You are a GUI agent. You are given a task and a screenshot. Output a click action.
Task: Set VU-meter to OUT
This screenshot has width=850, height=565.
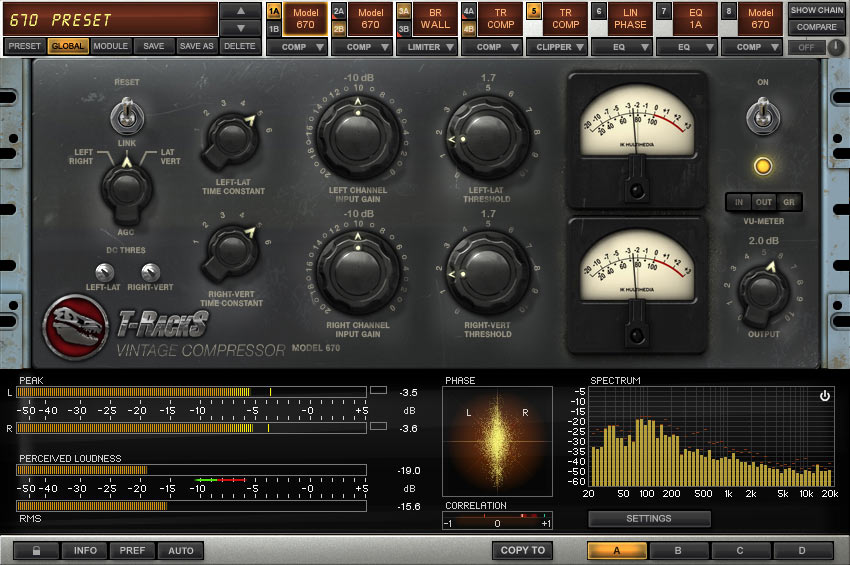point(763,202)
